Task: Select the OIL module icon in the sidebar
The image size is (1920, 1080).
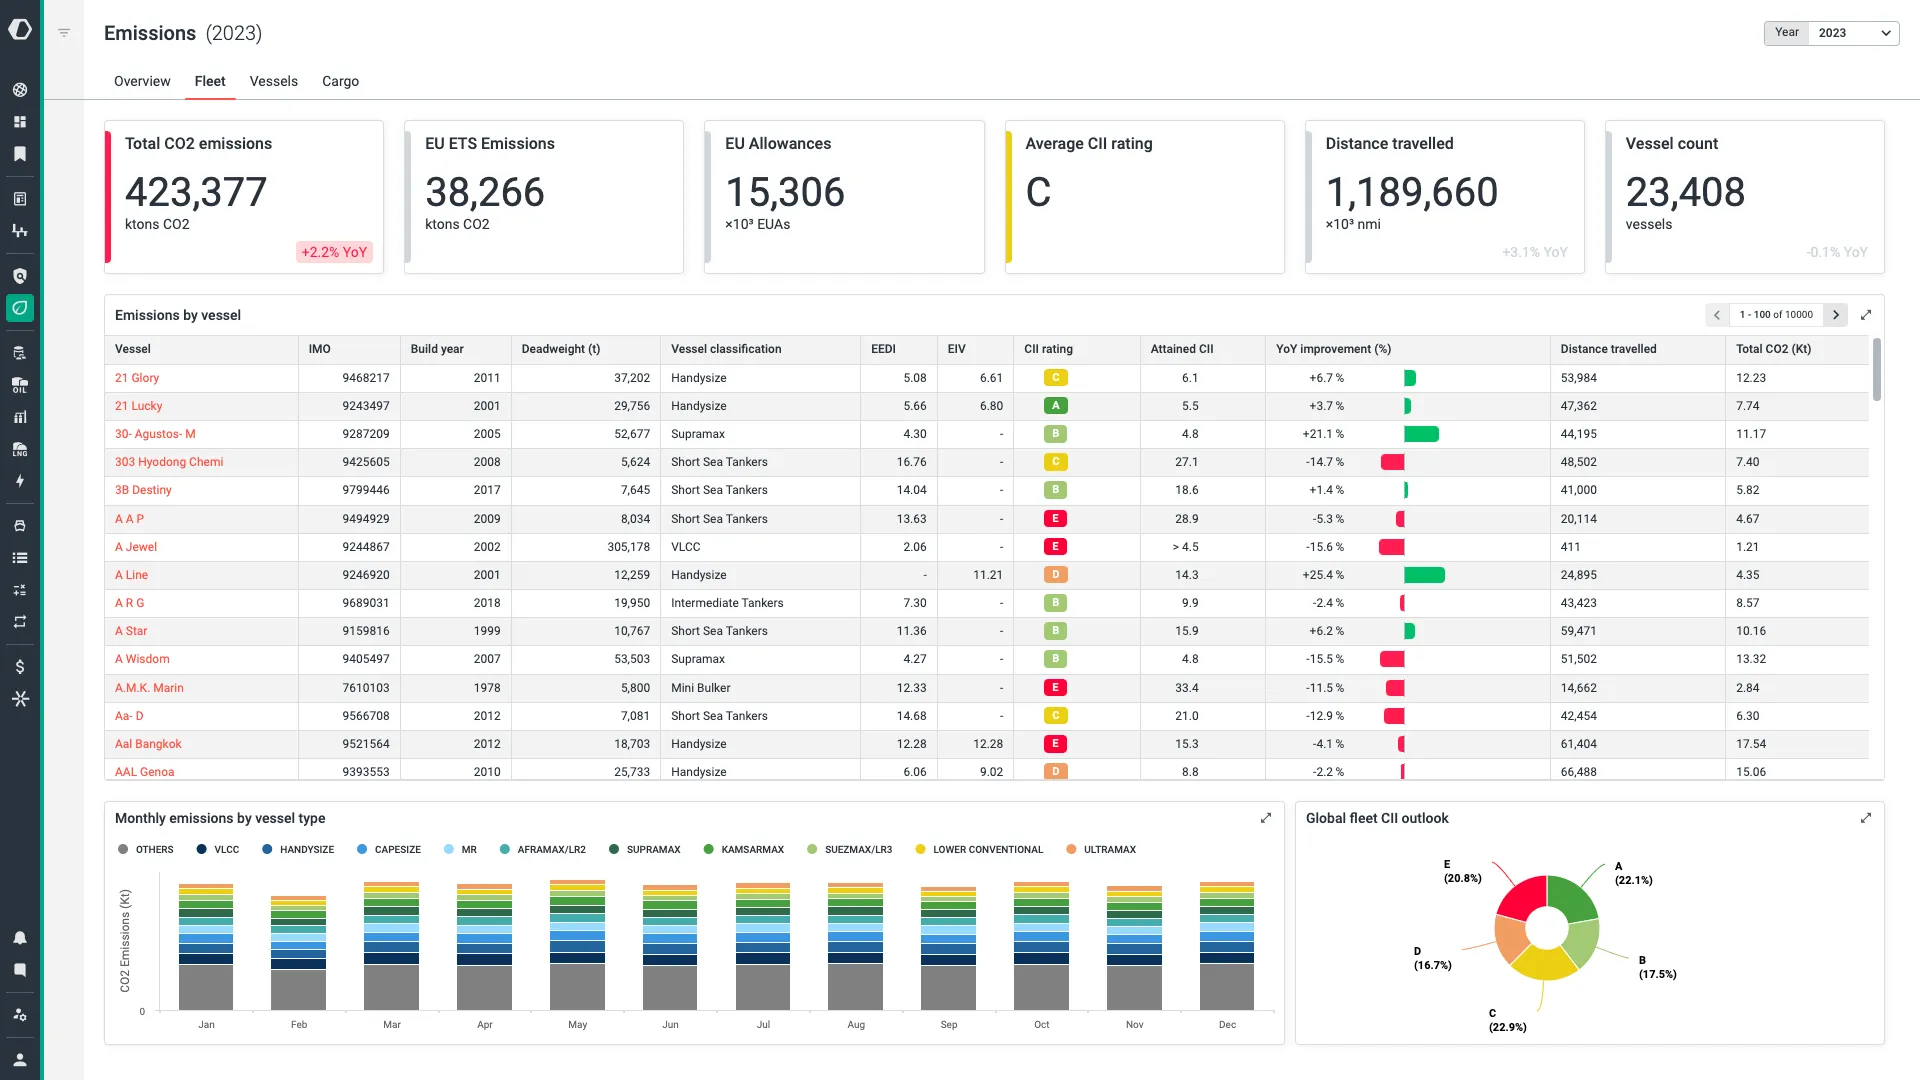Action: coord(20,385)
